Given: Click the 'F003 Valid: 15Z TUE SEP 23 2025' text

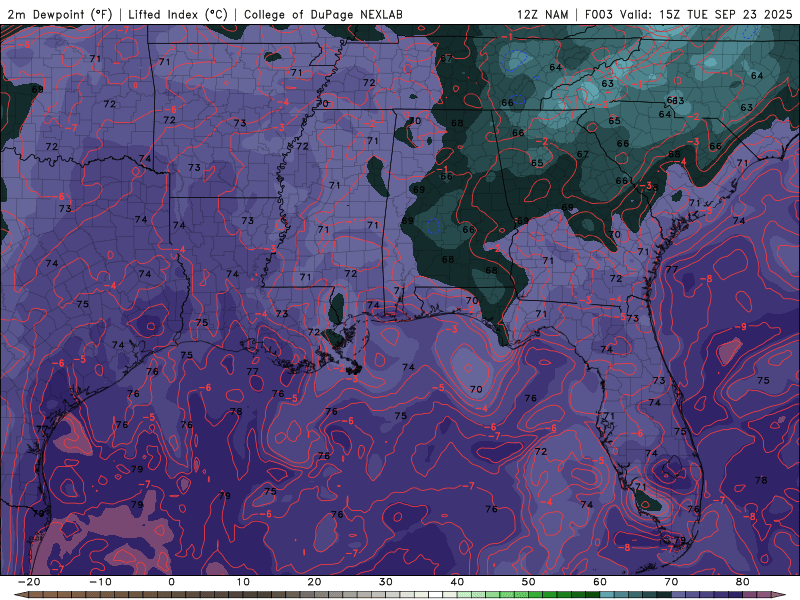Looking at the screenshot, I should pyautogui.click(x=688, y=14).
